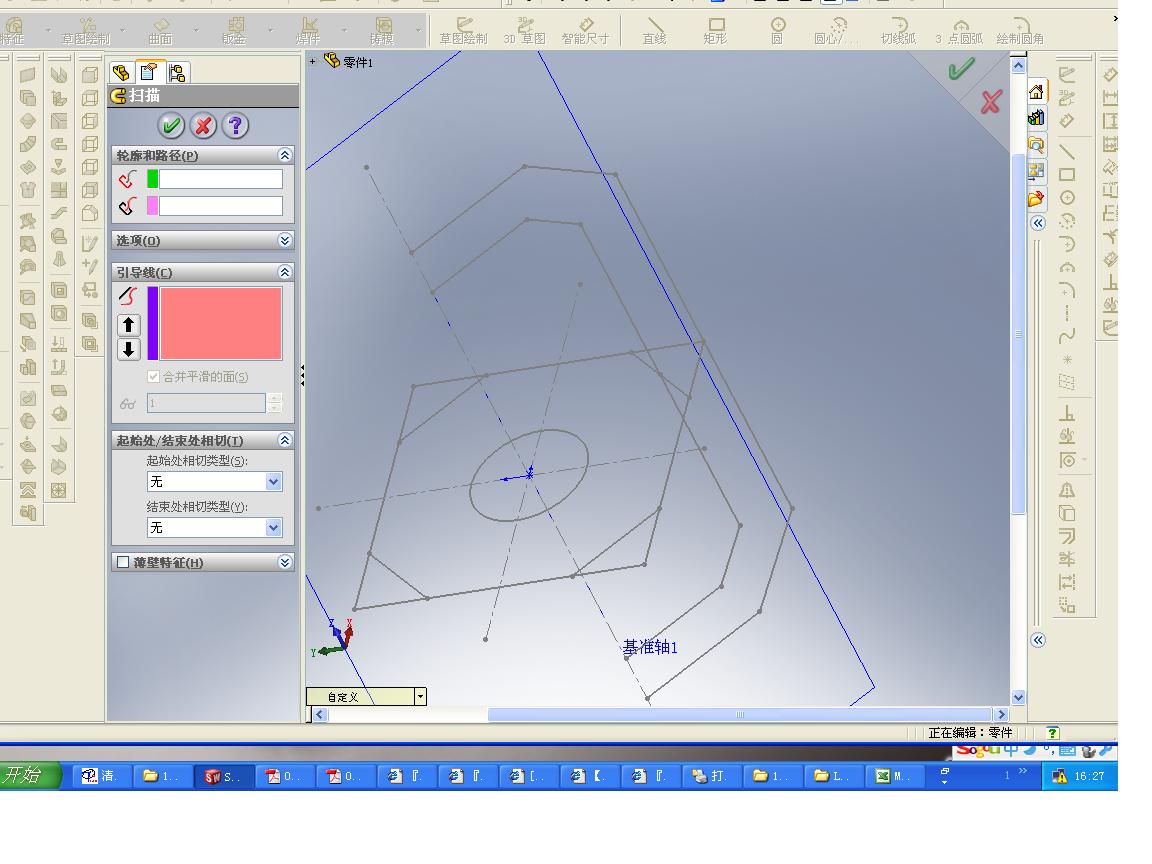Collapse the 引导线(C) section

tap(285, 272)
